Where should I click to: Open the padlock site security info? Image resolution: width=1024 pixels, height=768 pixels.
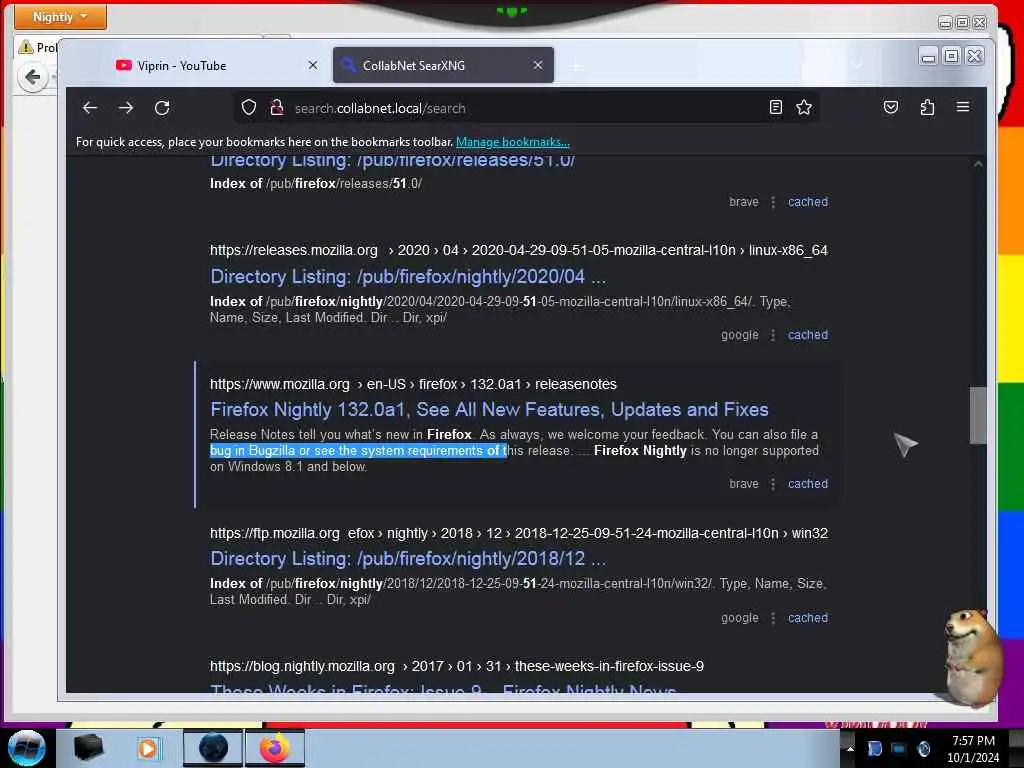click(x=276, y=107)
